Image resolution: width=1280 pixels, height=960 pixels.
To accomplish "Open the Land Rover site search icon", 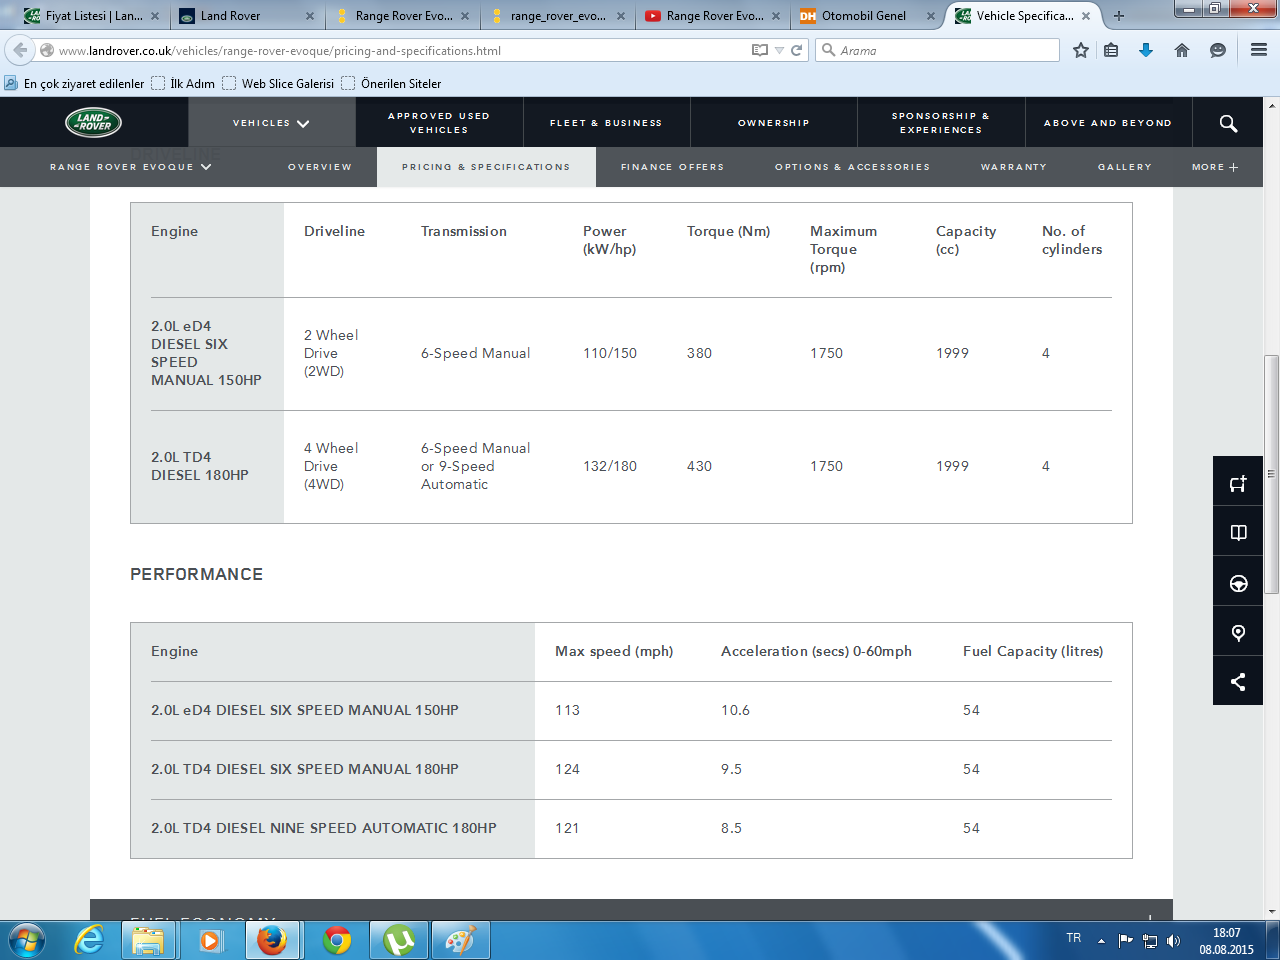I will point(1228,123).
